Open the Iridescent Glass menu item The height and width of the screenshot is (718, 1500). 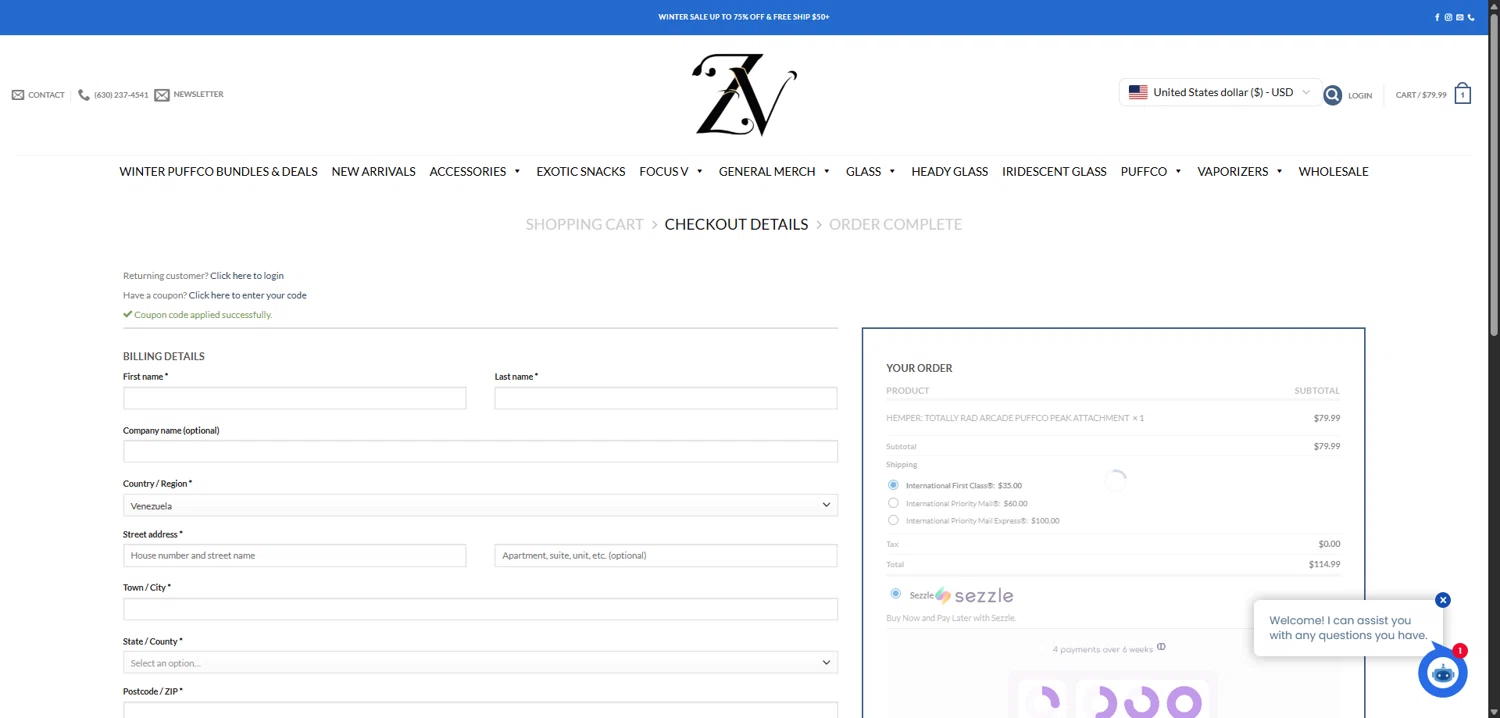click(x=1054, y=172)
